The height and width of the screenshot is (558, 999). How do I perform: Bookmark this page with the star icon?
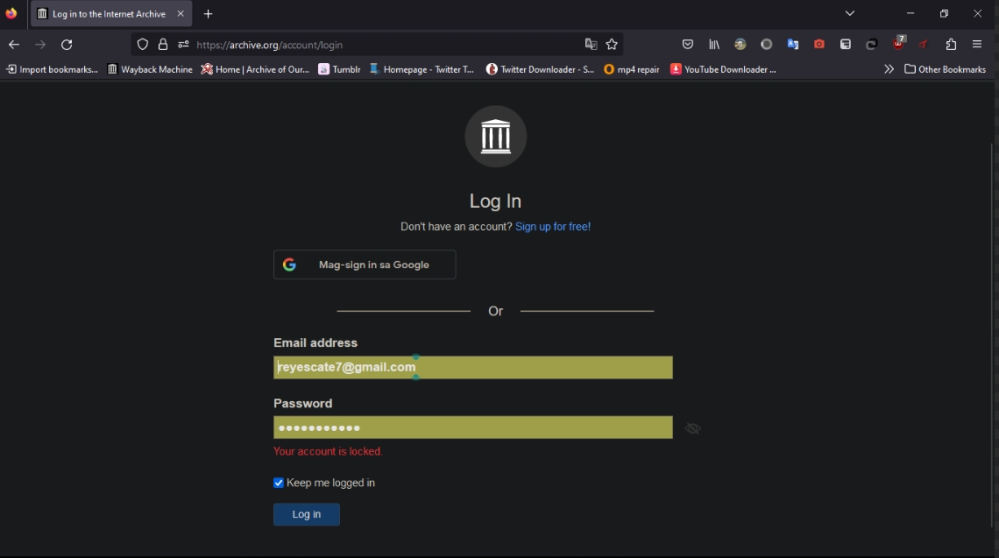[x=612, y=44]
